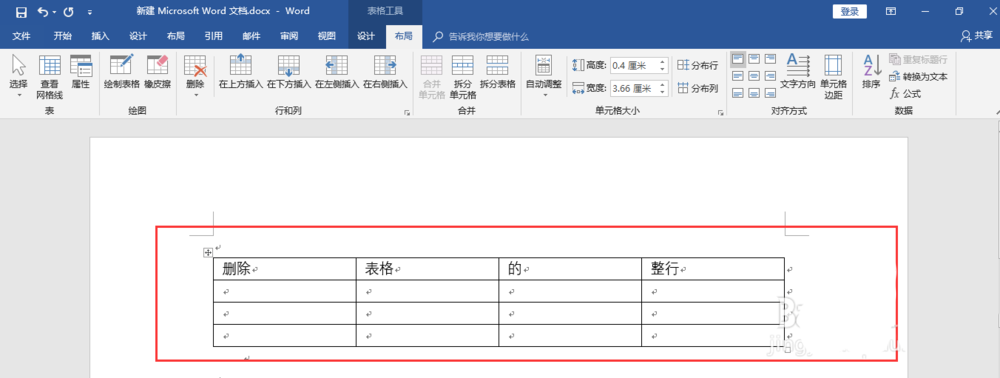This screenshot has height=378, width=1000.
Task: Click the 排序 sort button
Action: (x=871, y=71)
